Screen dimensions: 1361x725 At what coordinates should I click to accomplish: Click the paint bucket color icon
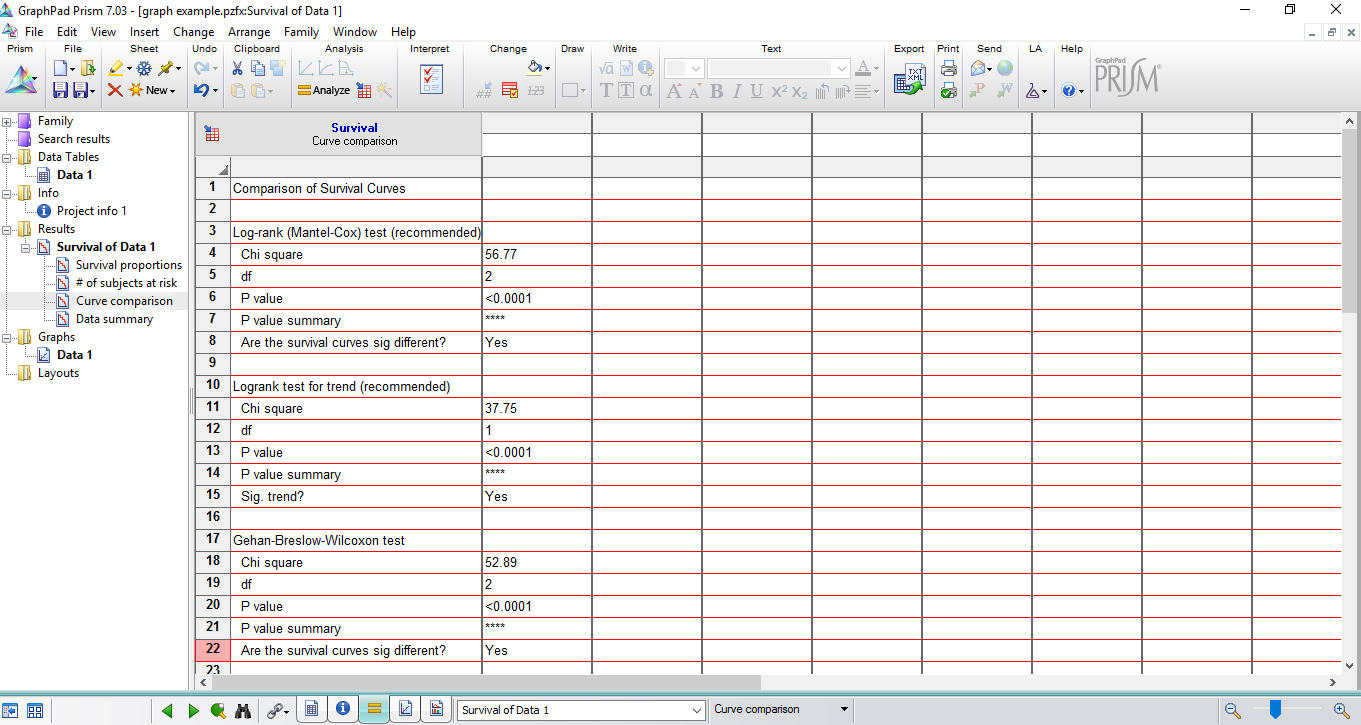[535, 68]
